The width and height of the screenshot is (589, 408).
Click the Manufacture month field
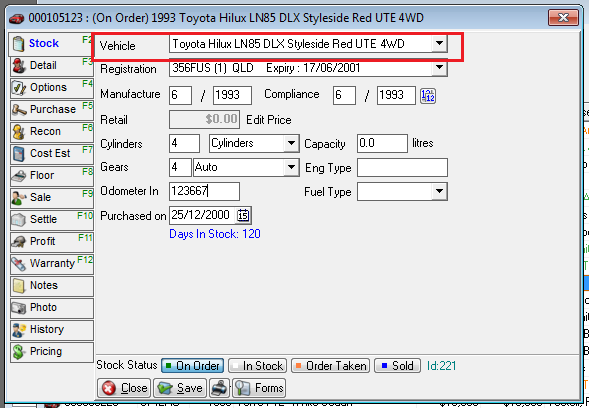pyautogui.click(x=180, y=95)
